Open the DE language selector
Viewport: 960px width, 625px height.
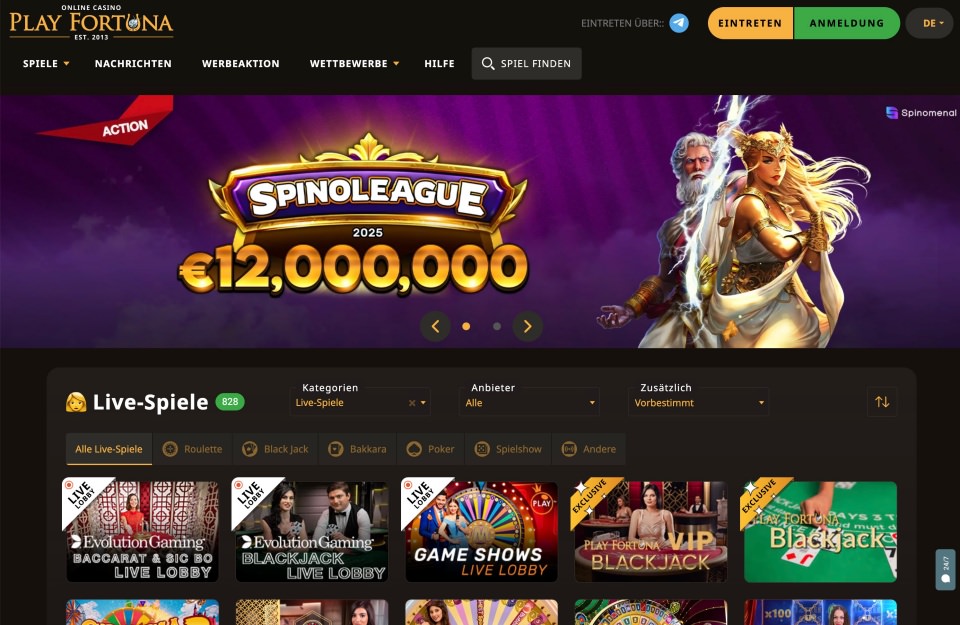pos(929,23)
